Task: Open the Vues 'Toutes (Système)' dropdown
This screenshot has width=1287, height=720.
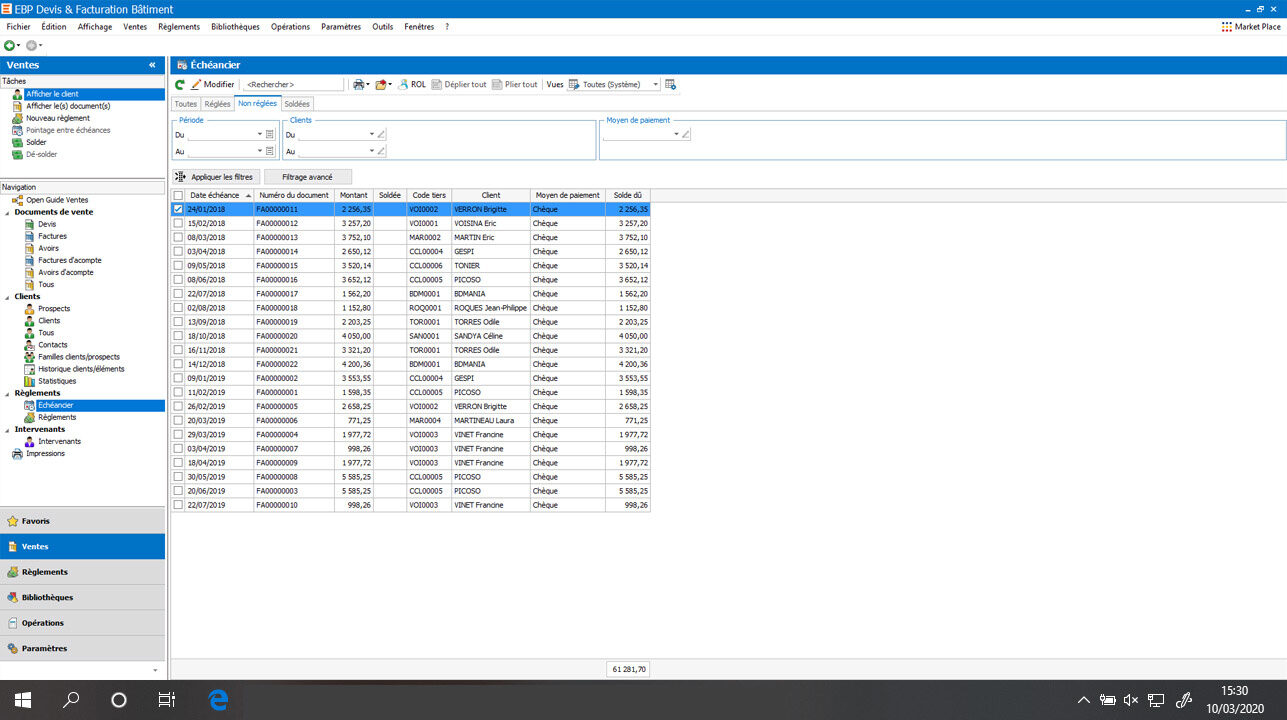Action: (656, 85)
